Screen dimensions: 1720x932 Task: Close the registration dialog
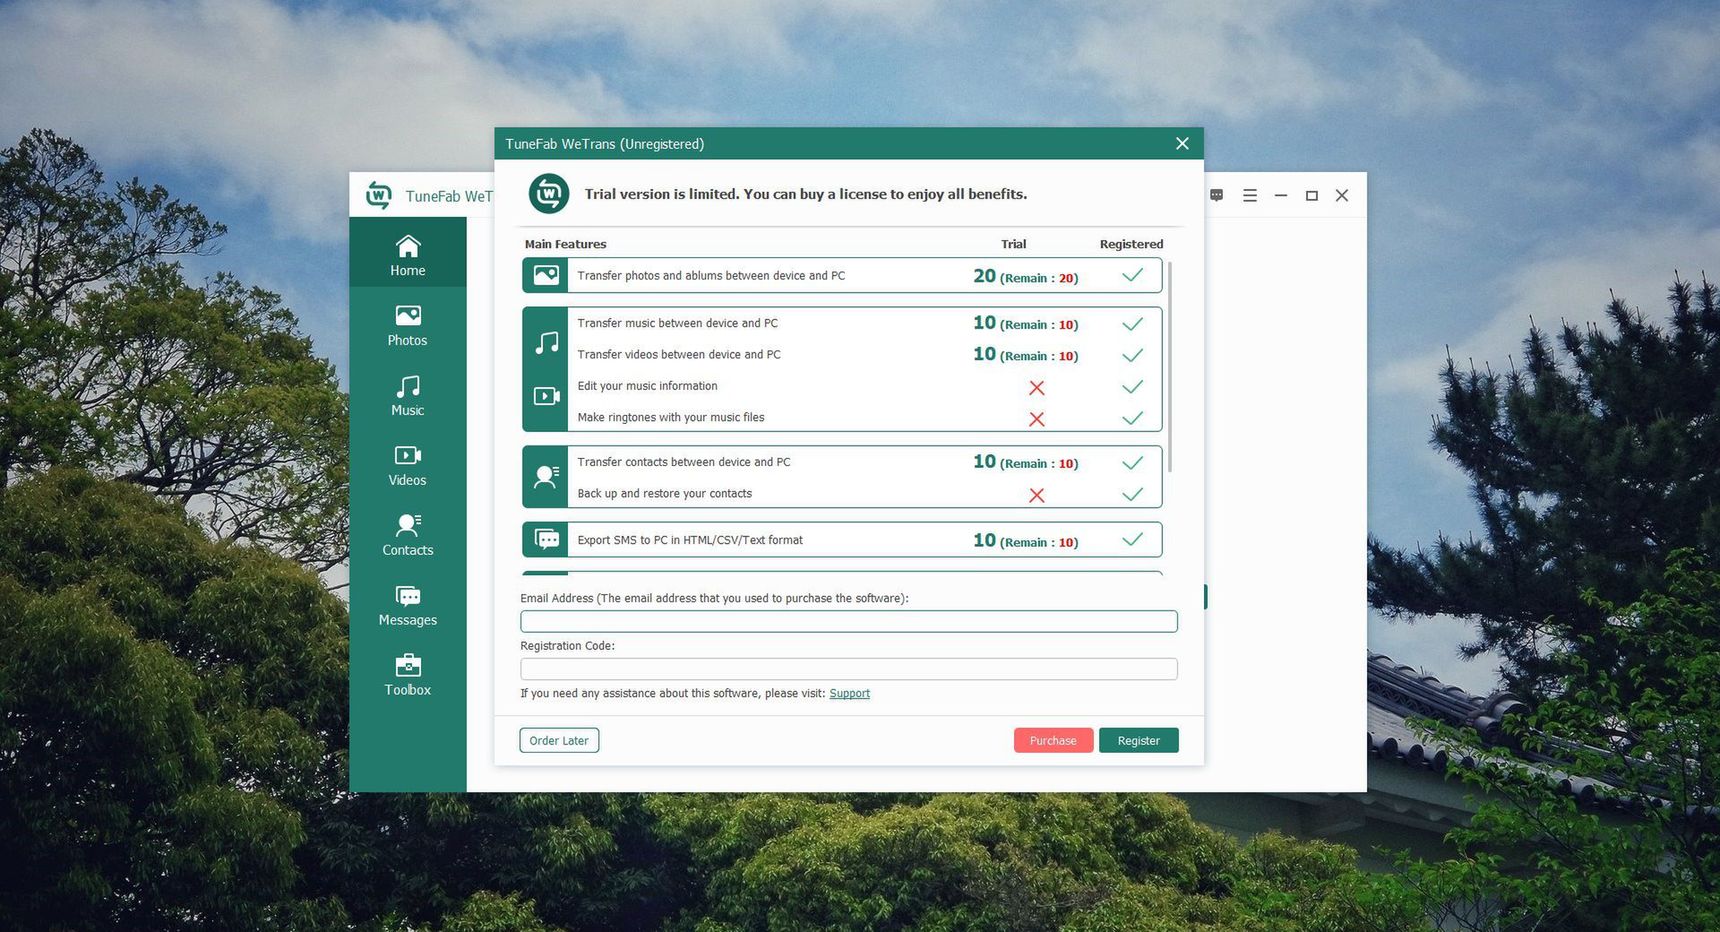coord(1182,143)
